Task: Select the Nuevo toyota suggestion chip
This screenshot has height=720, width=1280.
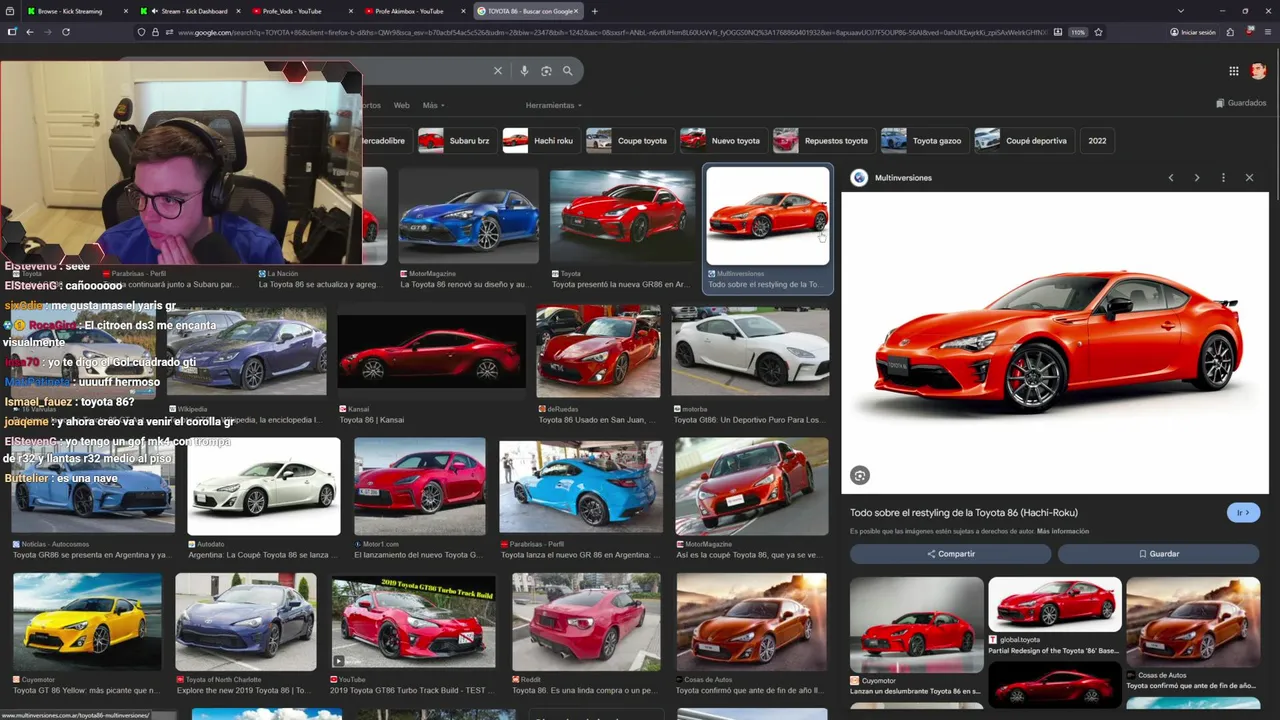Action: point(722,141)
